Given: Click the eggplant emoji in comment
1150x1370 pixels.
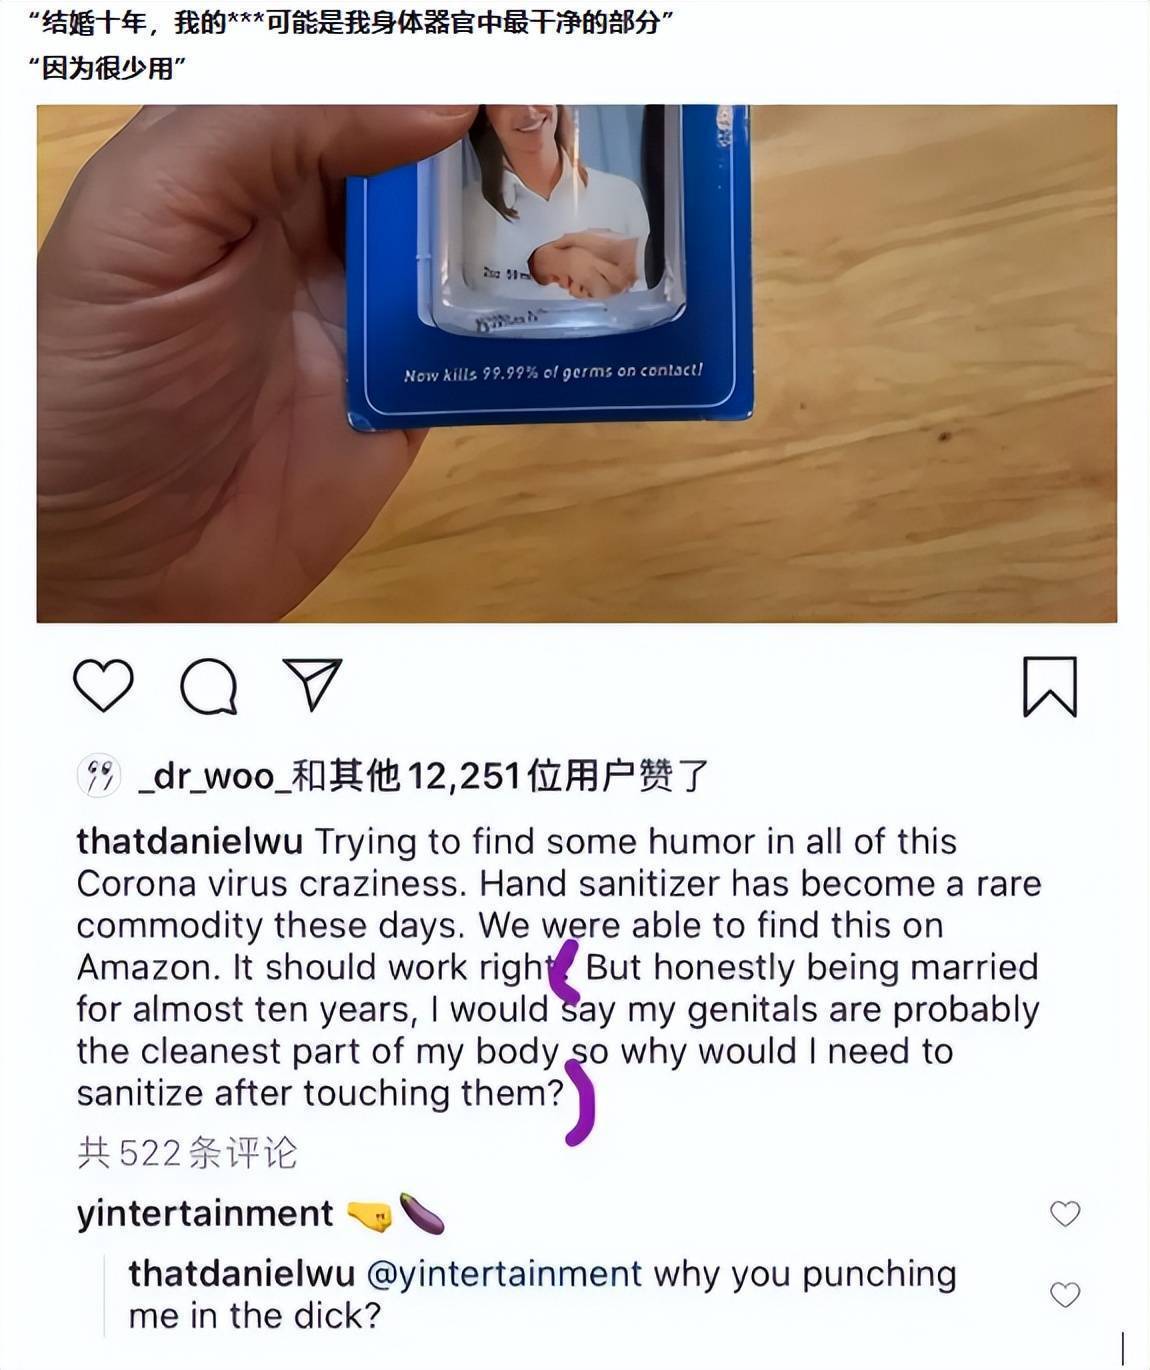Looking at the screenshot, I should coord(421,1213).
